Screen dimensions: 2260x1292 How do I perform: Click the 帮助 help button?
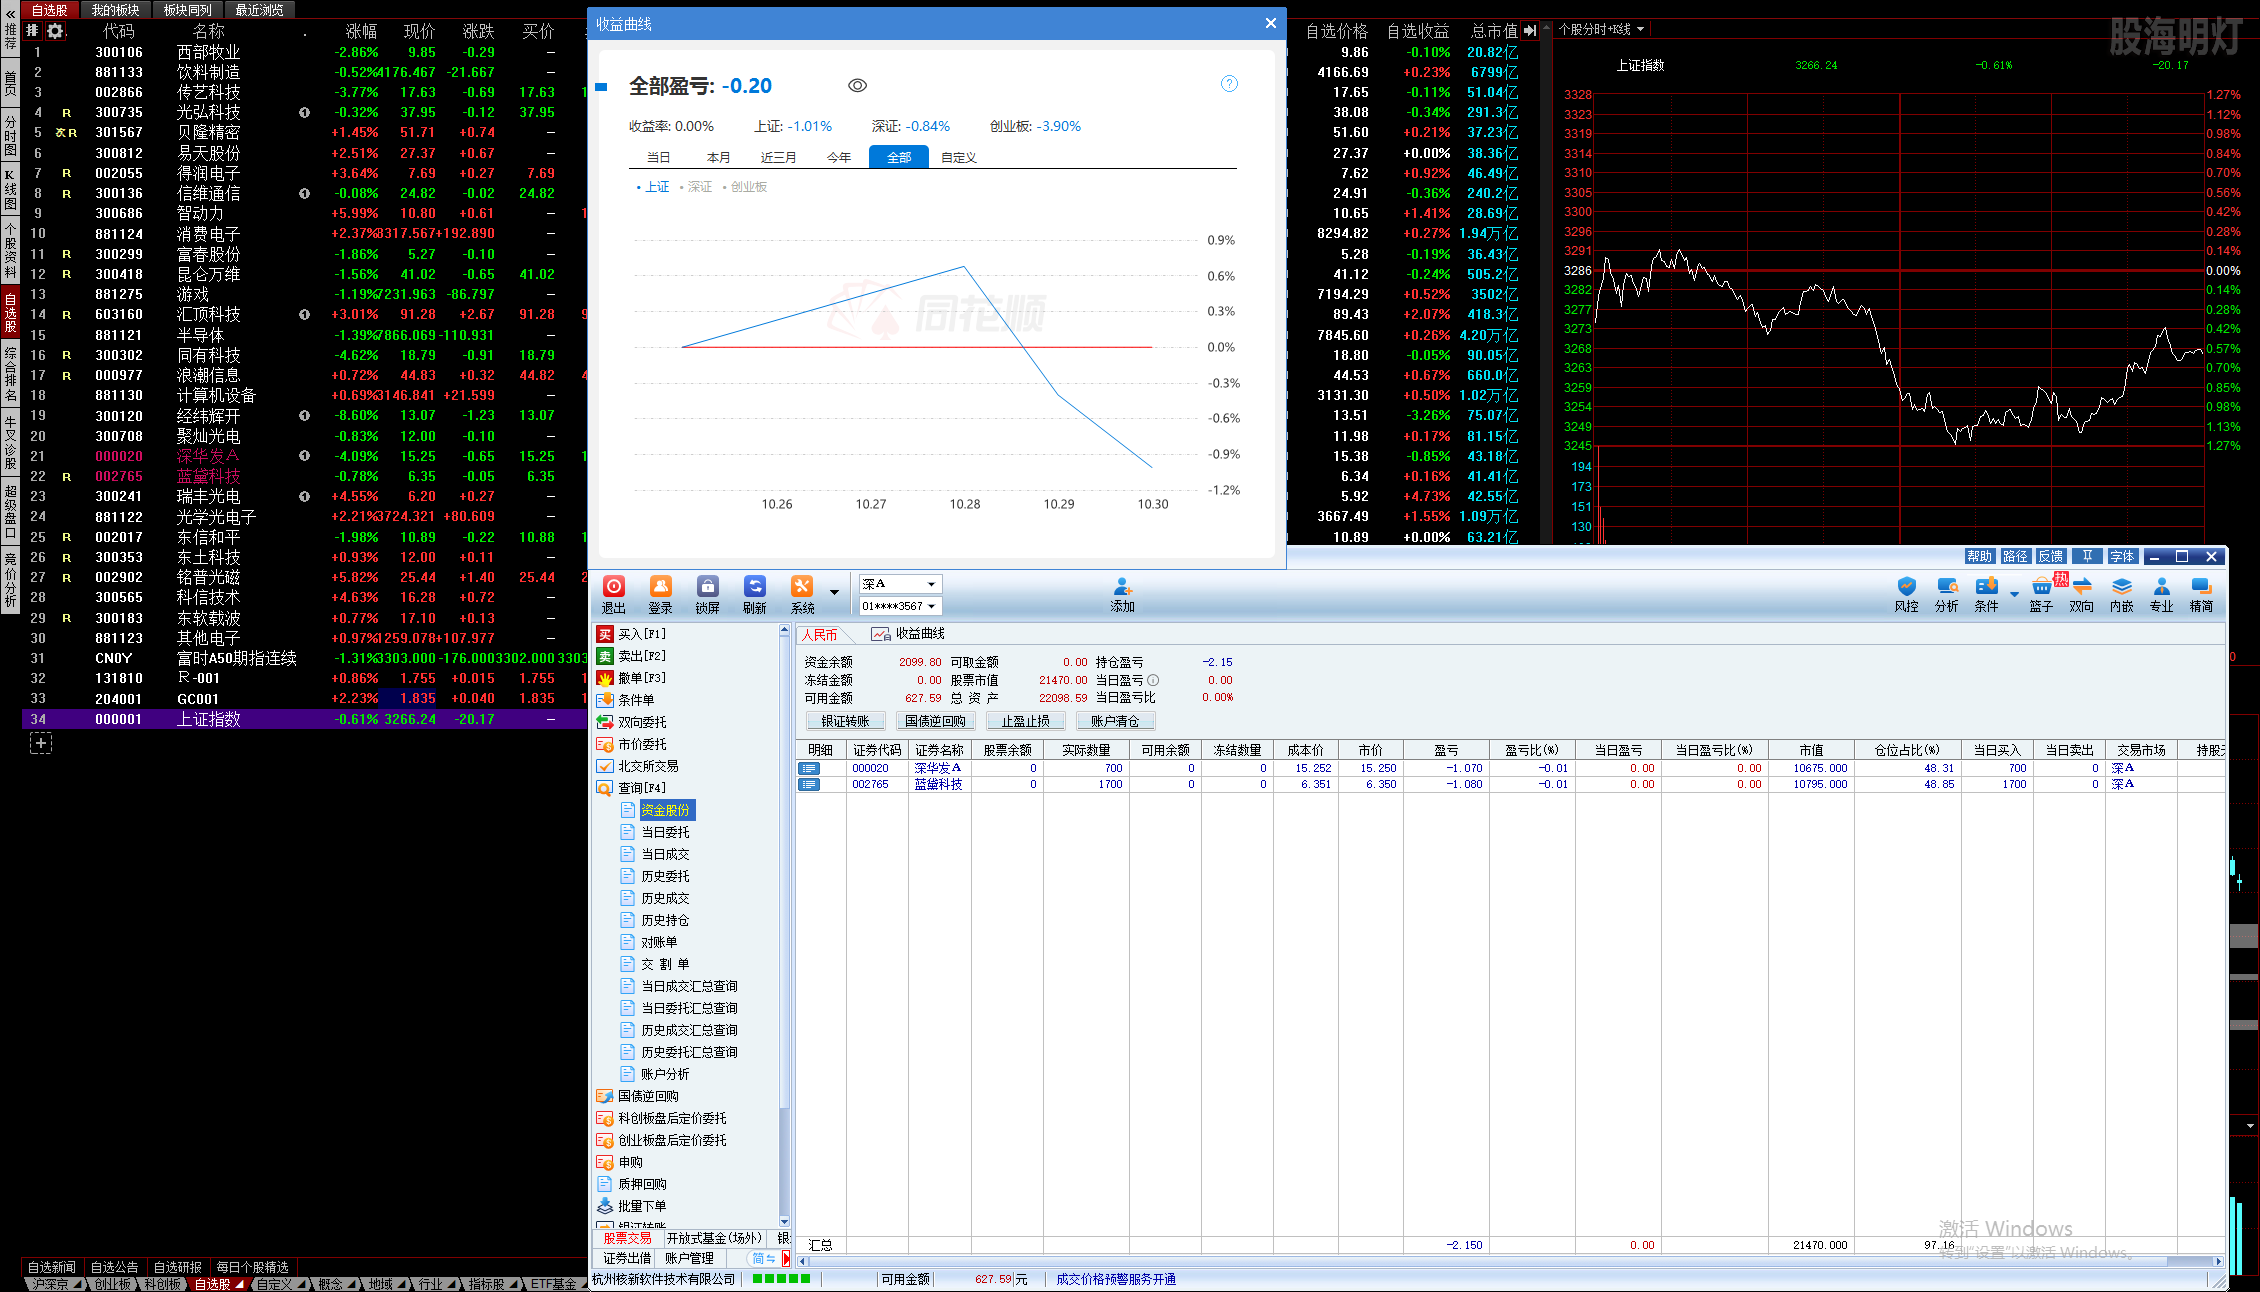(x=1979, y=557)
